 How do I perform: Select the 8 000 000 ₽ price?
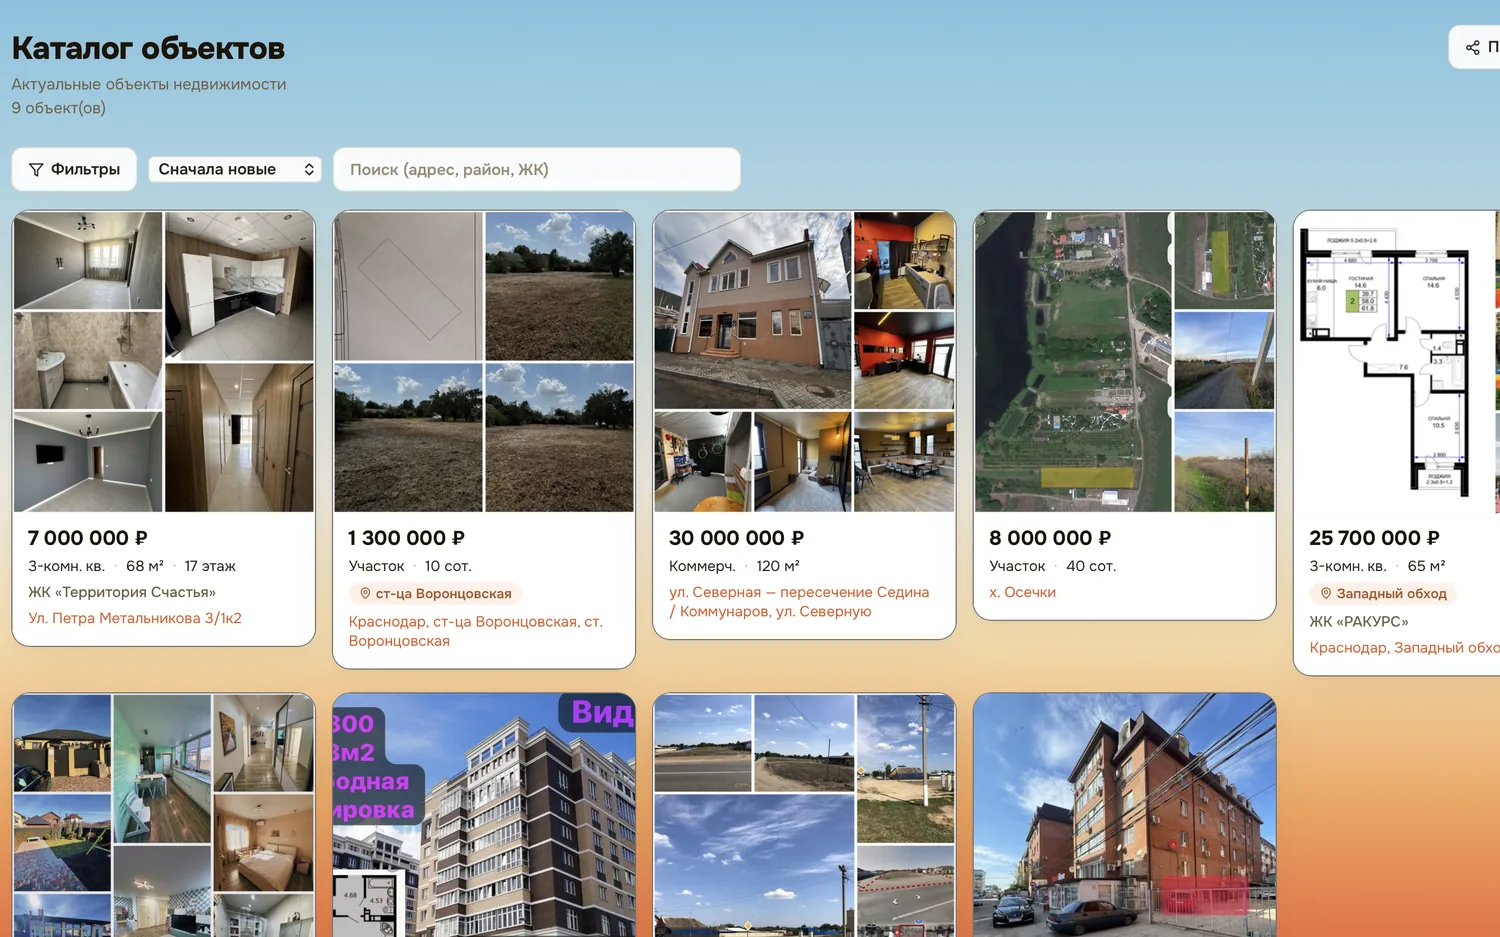click(x=1050, y=538)
